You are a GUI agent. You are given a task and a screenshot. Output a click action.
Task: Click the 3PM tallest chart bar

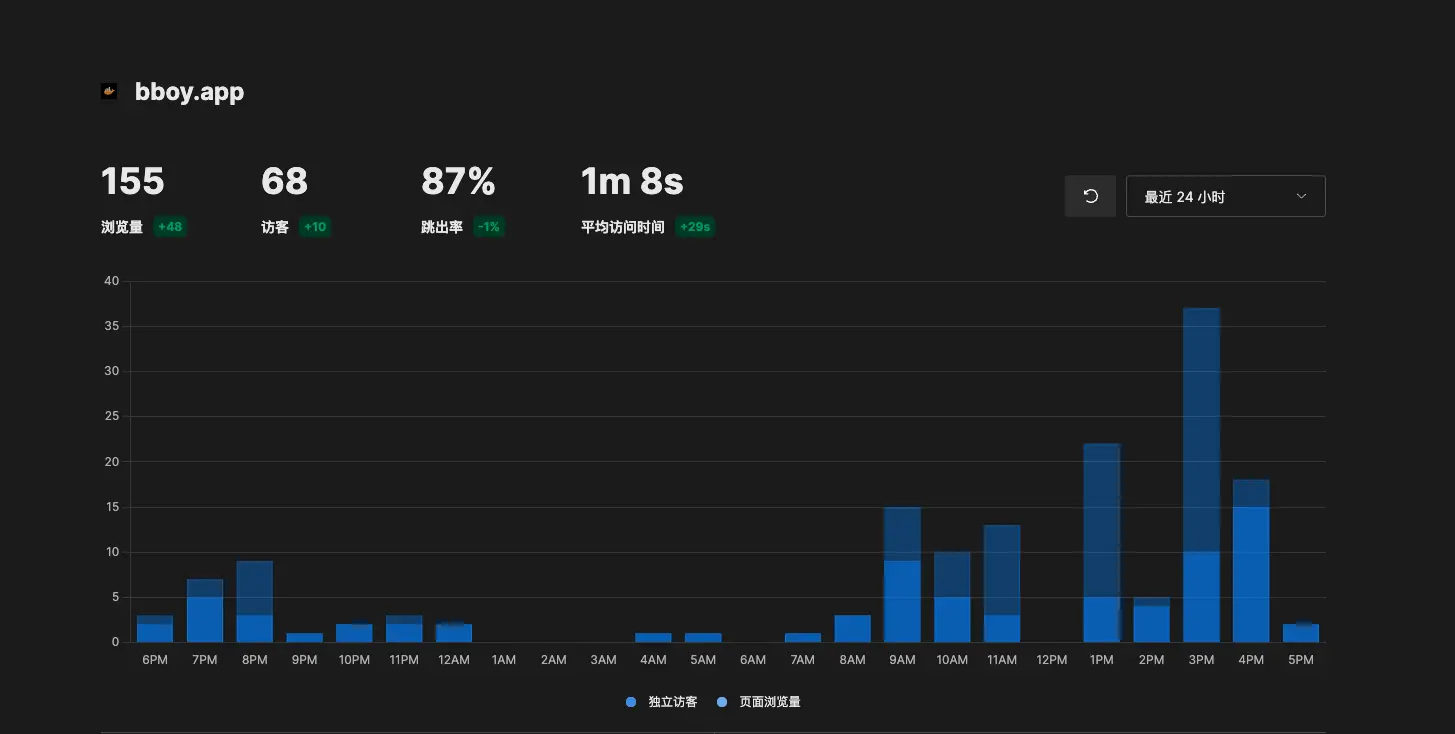1201,475
